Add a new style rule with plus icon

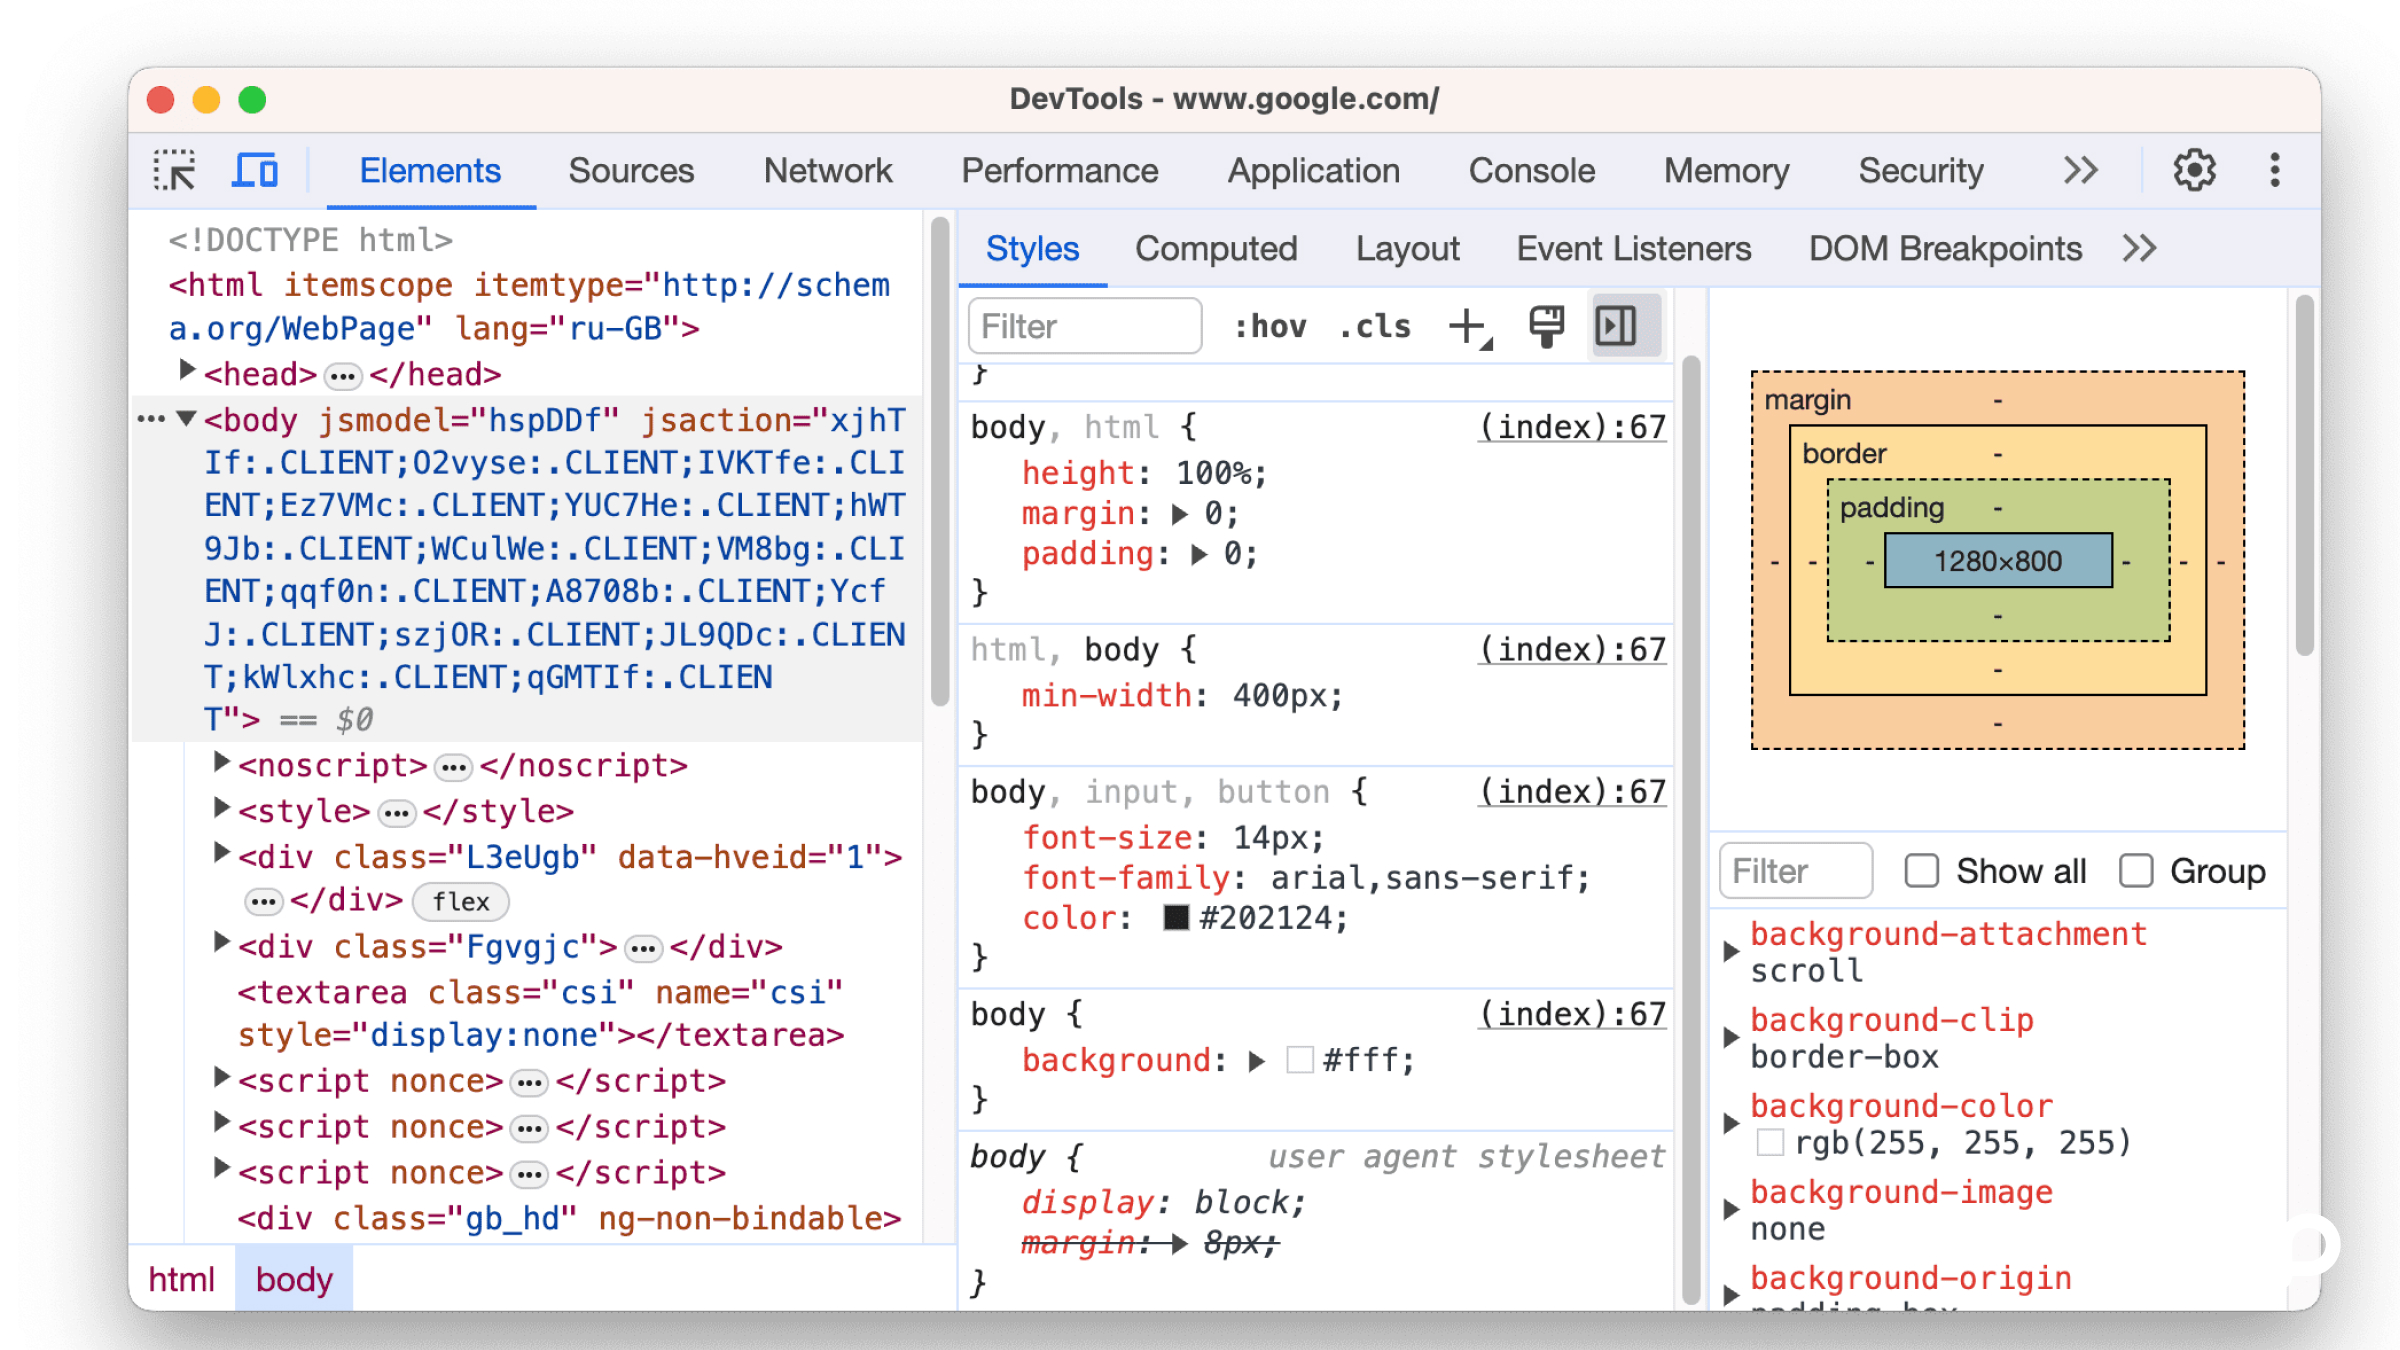(1466, 325)
